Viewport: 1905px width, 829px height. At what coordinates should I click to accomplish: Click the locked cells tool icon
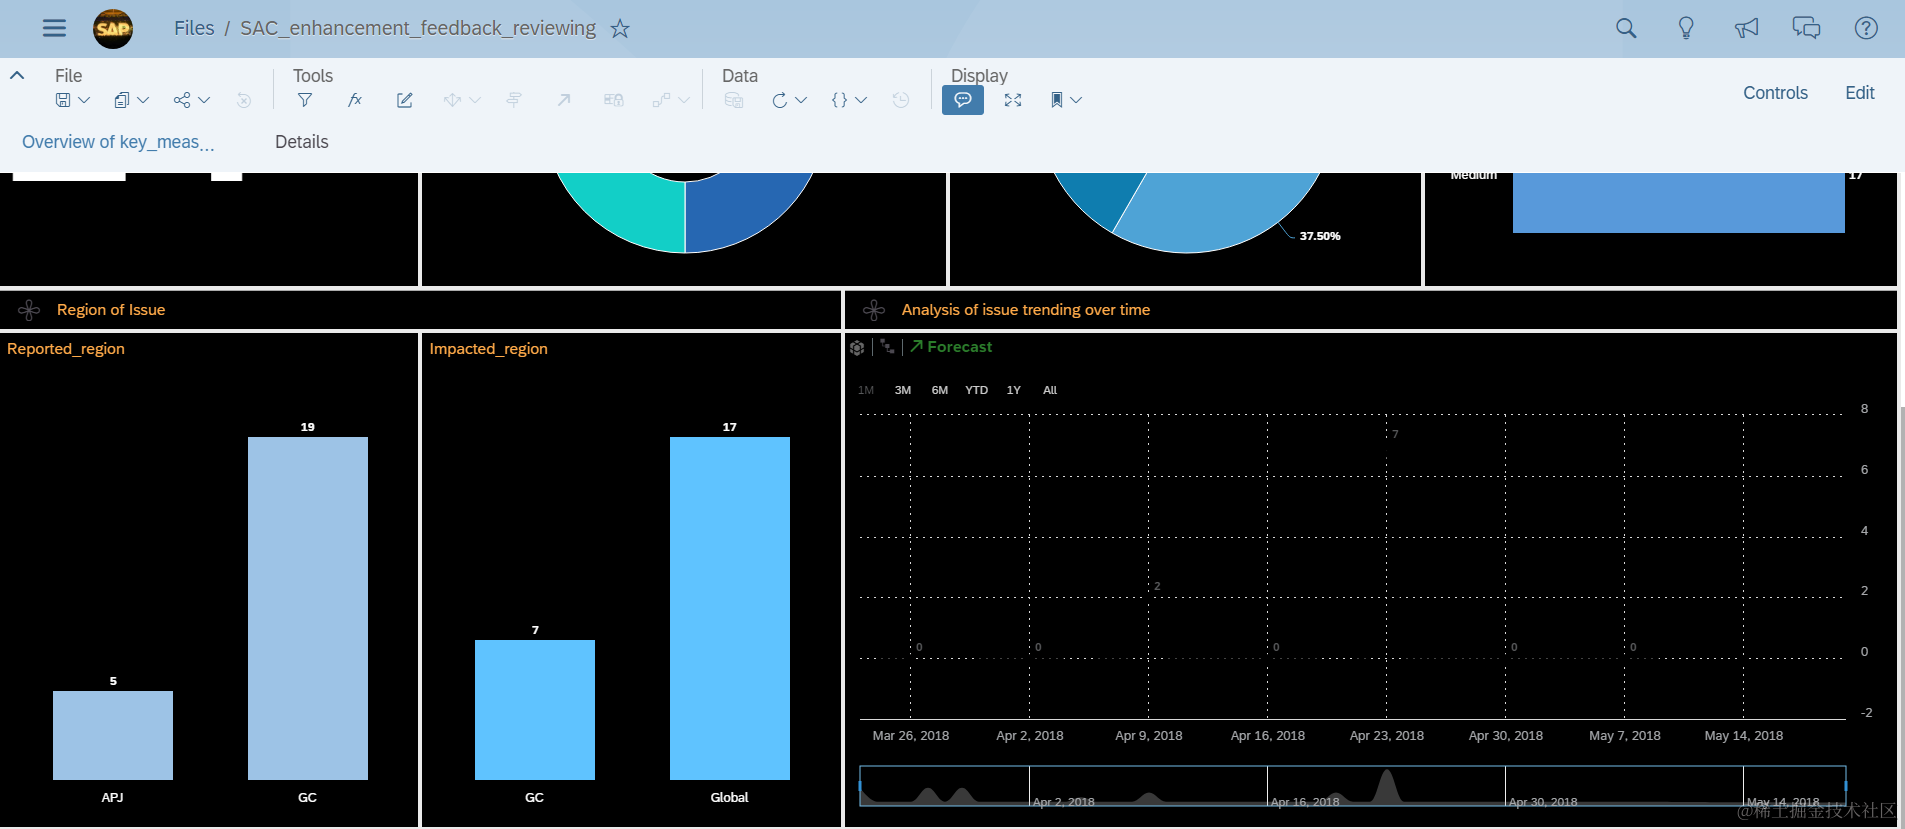pyautogui.click(x=614, y=100)
